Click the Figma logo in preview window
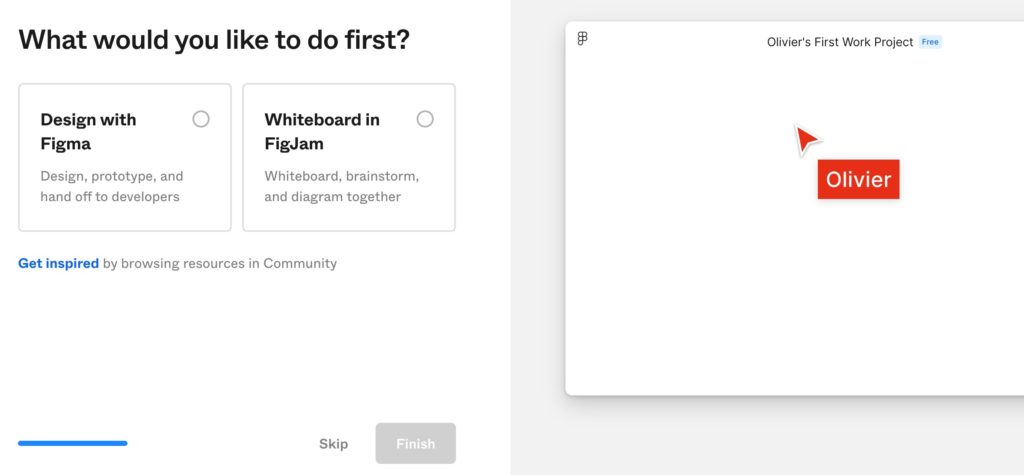1024x475 pixels. [x=583, y=39]
